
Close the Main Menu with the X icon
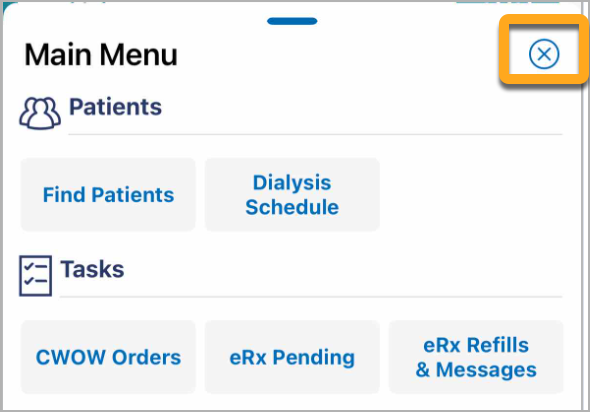(x=544, y=54)
